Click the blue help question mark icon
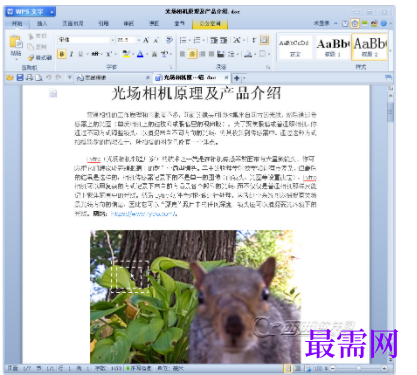Viewport: 417px width, 375px height. (383, 23)
